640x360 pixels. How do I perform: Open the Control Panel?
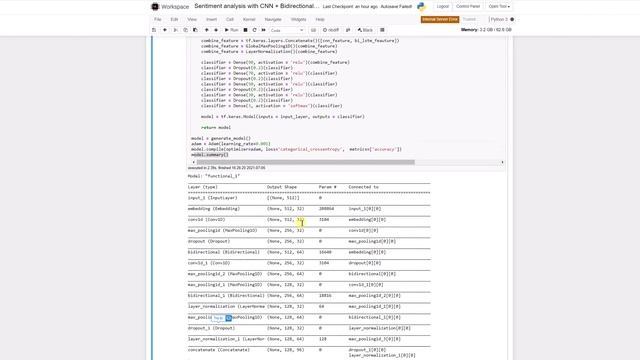[468, 7]
